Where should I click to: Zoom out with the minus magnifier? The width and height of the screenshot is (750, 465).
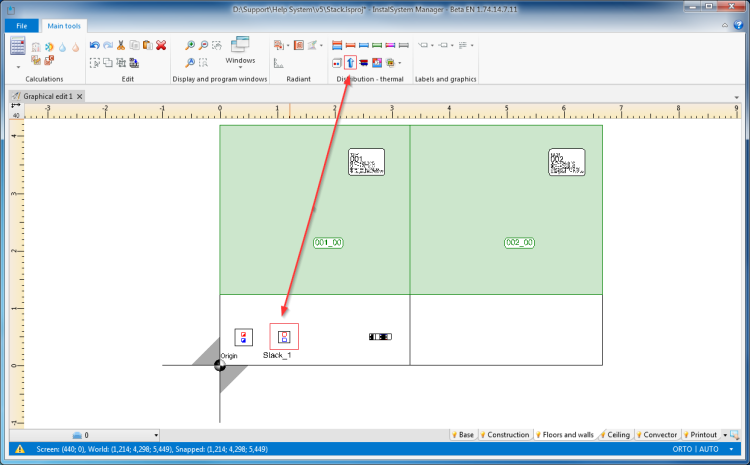click(x=203, y=45)
